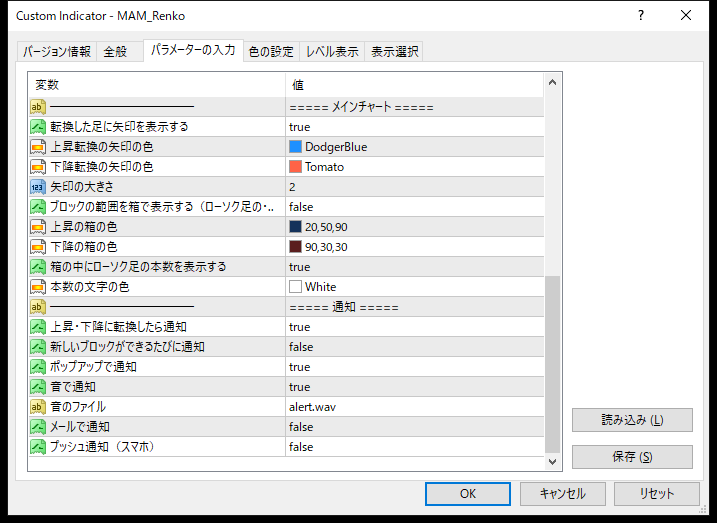Open the 色の設定 tab
The width and height of the screenshot is (717, 523).
pos(271,52)
